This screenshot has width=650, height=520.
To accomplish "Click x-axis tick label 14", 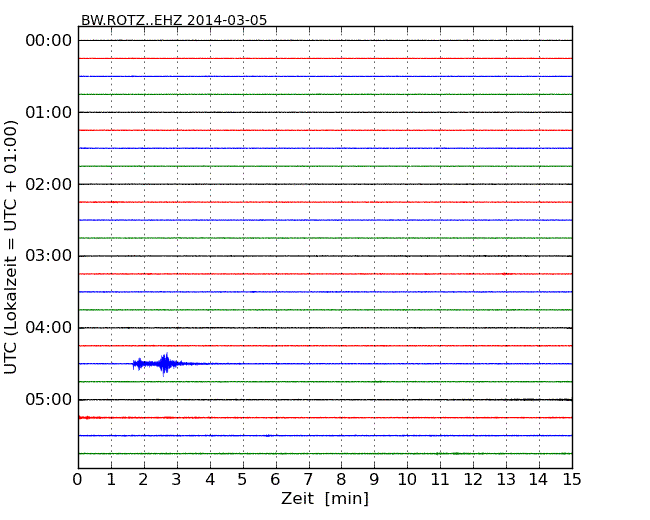I will point(538,480).
